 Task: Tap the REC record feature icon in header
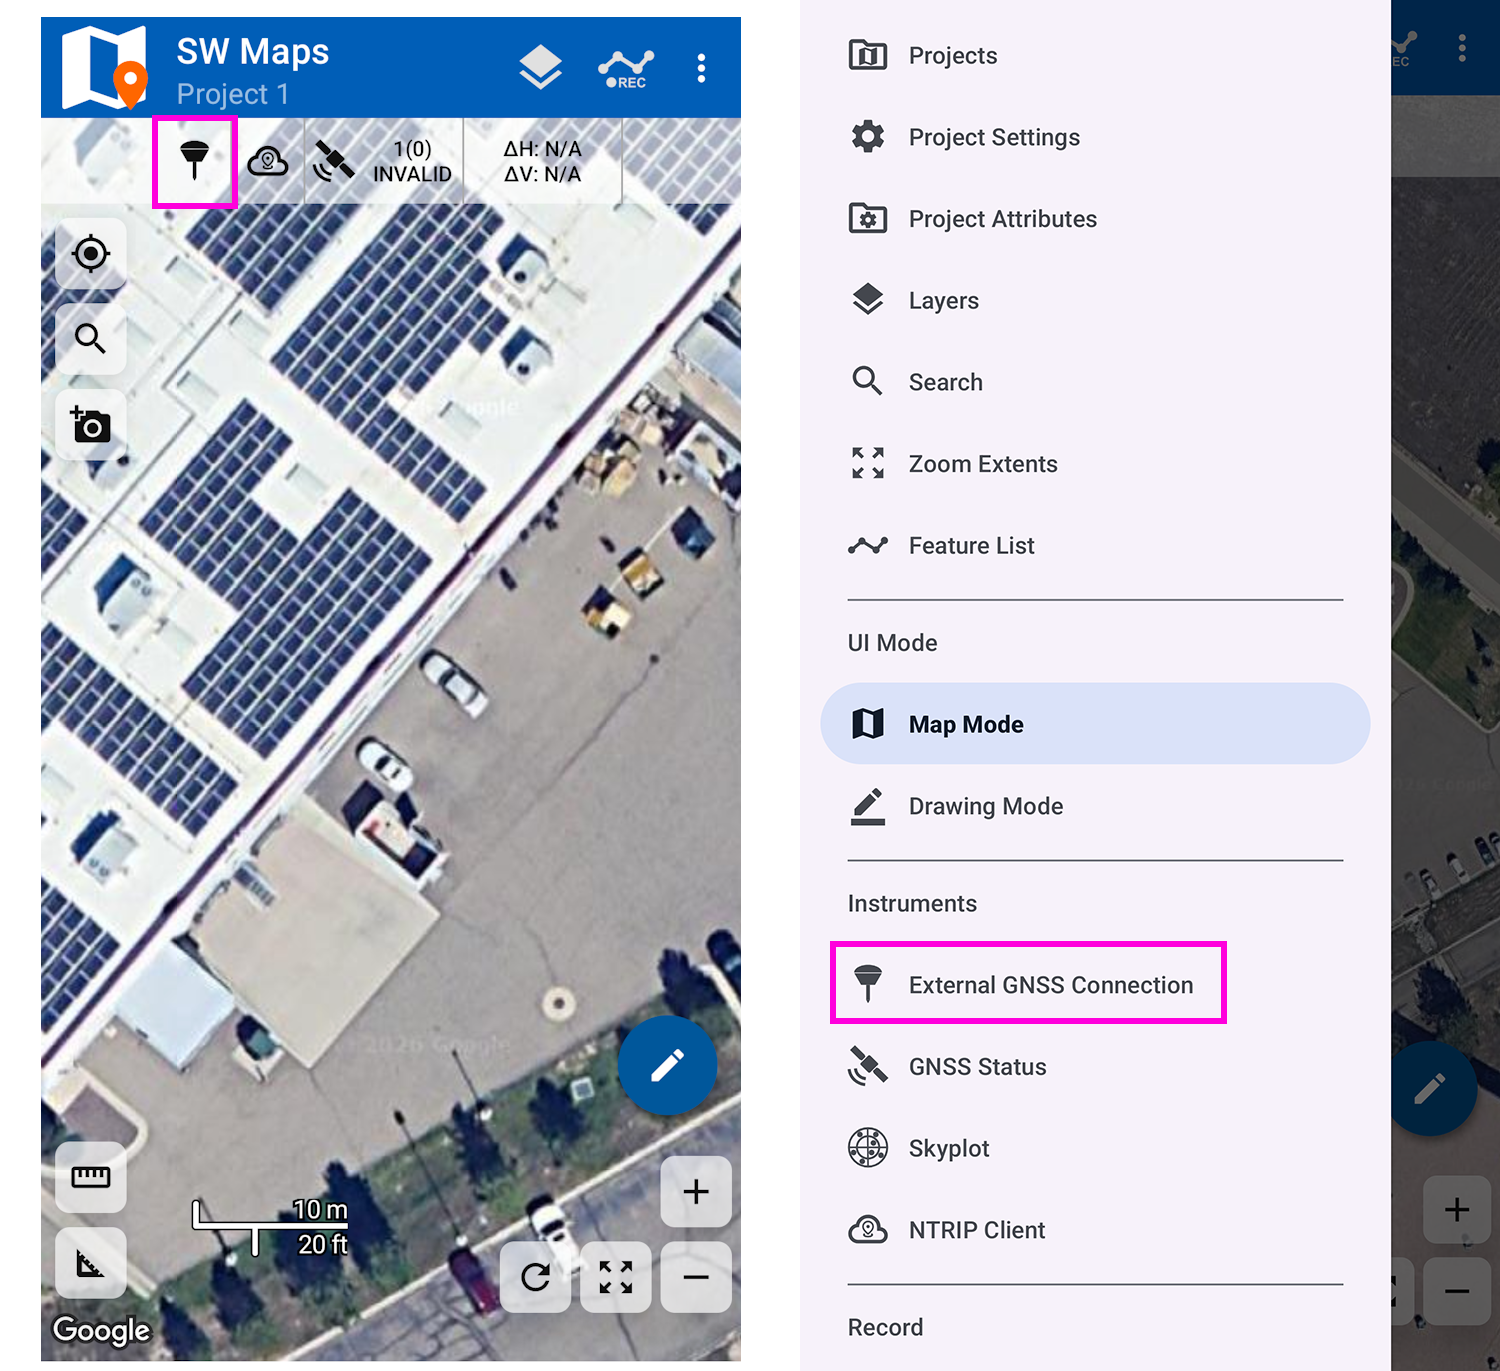pyautogui.click(x=626, y=68)
